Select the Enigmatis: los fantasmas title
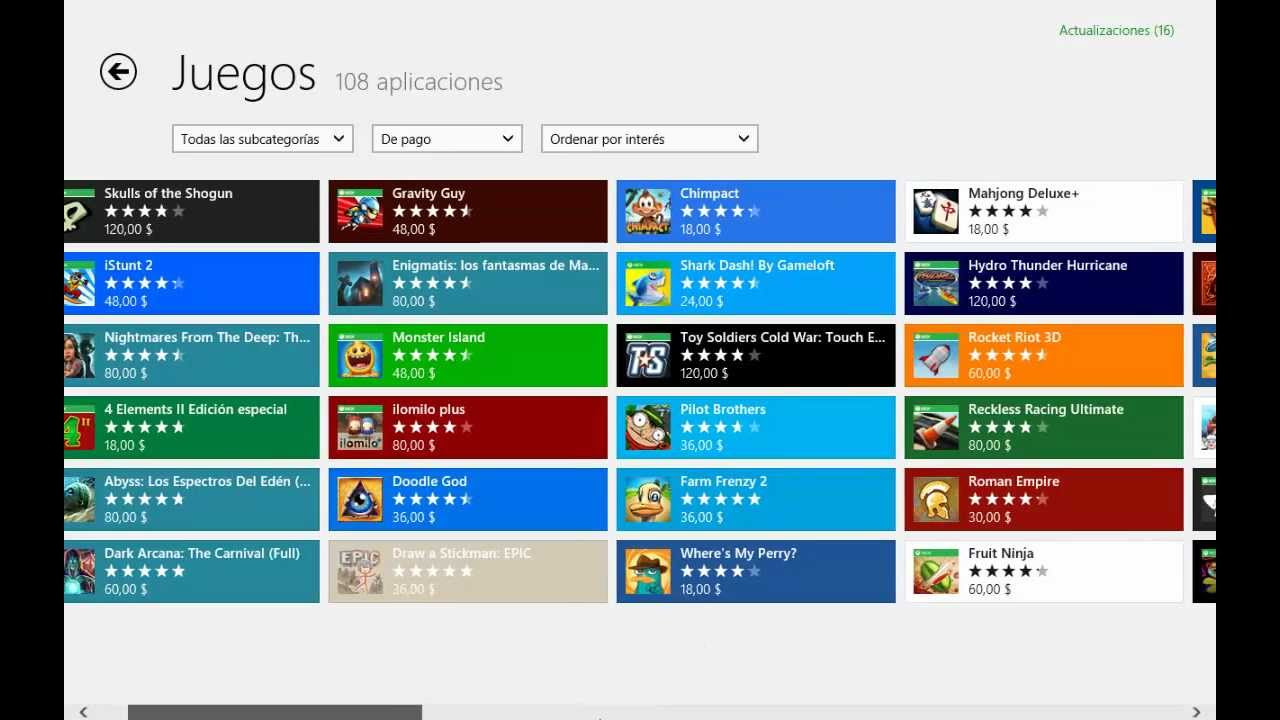Viewport: 1280px width, 720px height. (x=496, y=265)
